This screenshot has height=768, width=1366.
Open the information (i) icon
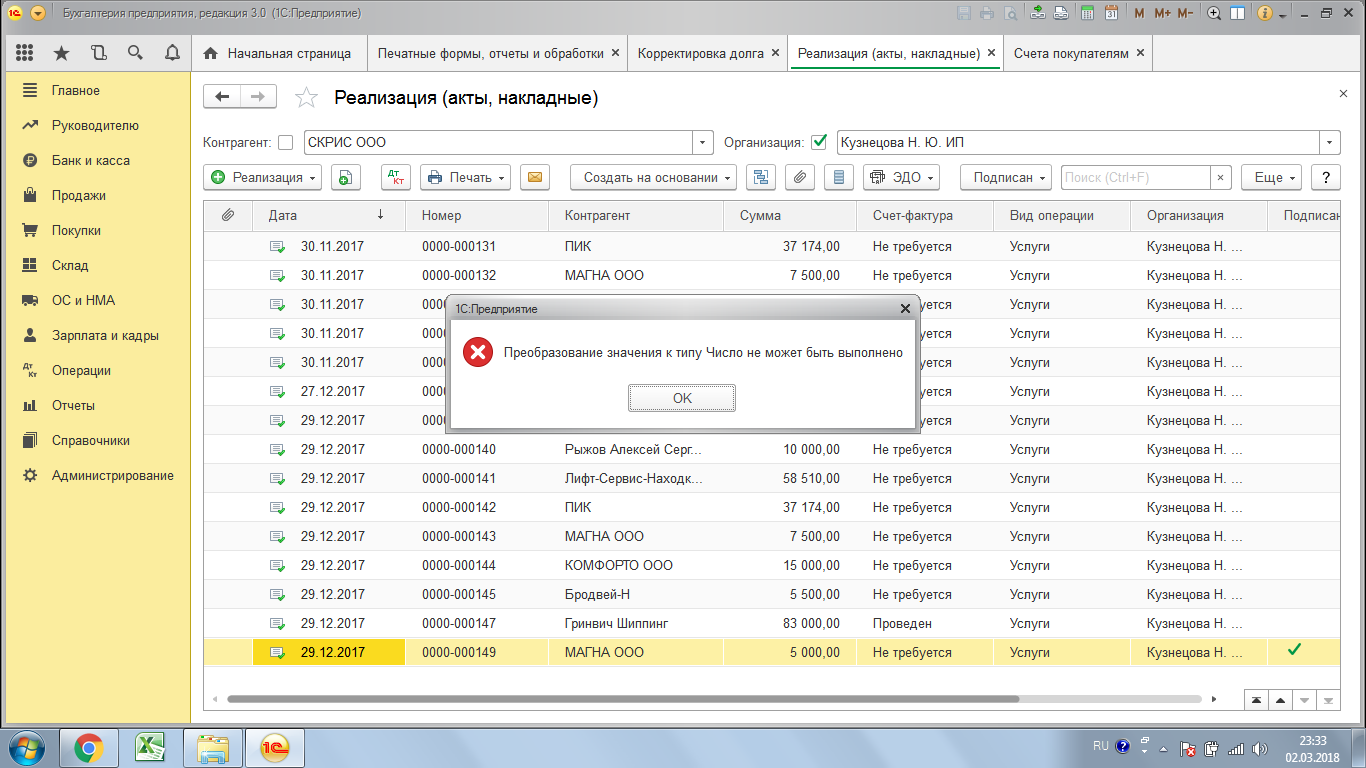(1264, 13)
